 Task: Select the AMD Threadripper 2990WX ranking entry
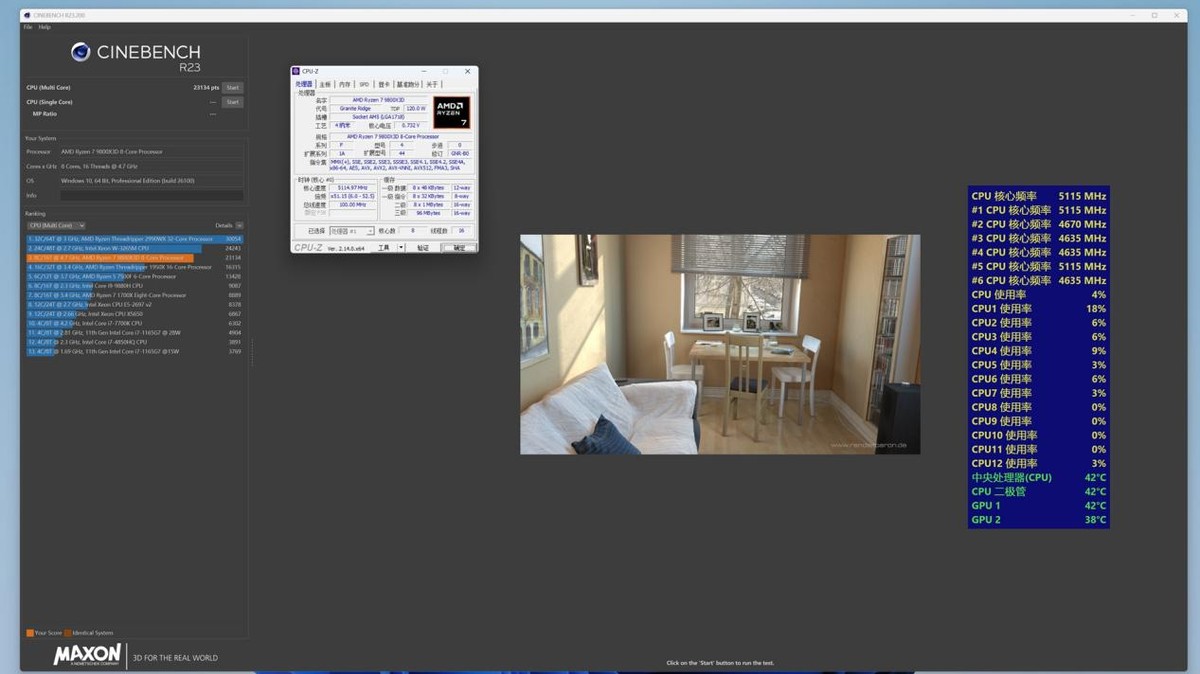pyautogui.click(x=135, y=240)
